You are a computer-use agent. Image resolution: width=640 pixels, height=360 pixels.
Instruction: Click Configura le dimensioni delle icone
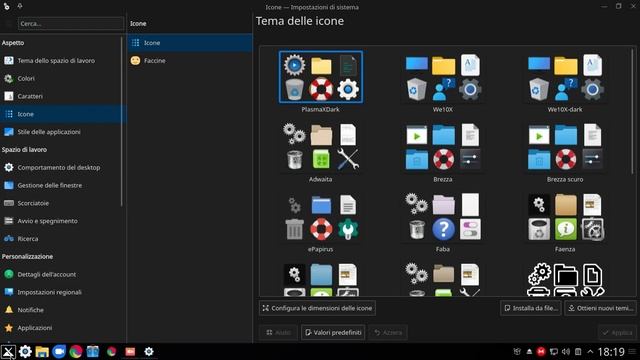(317, 308)
